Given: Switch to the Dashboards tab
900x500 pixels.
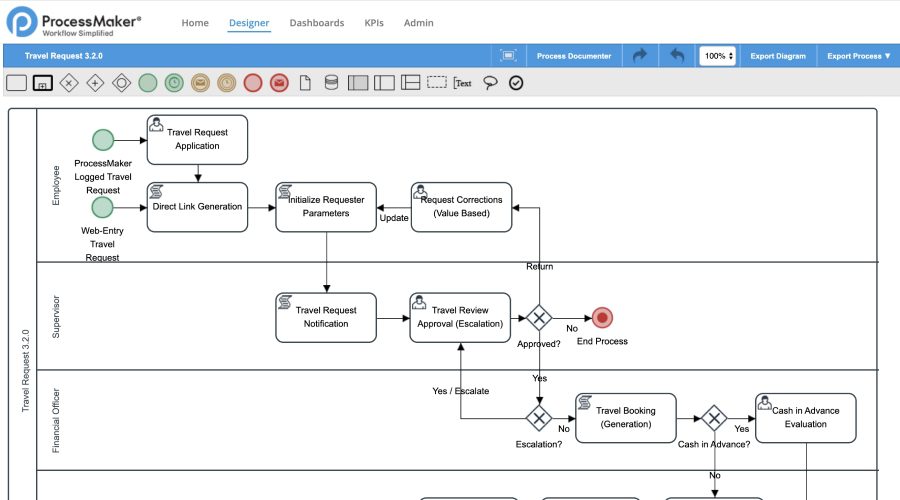Looking at the screenshot, I should click(317, 23).
